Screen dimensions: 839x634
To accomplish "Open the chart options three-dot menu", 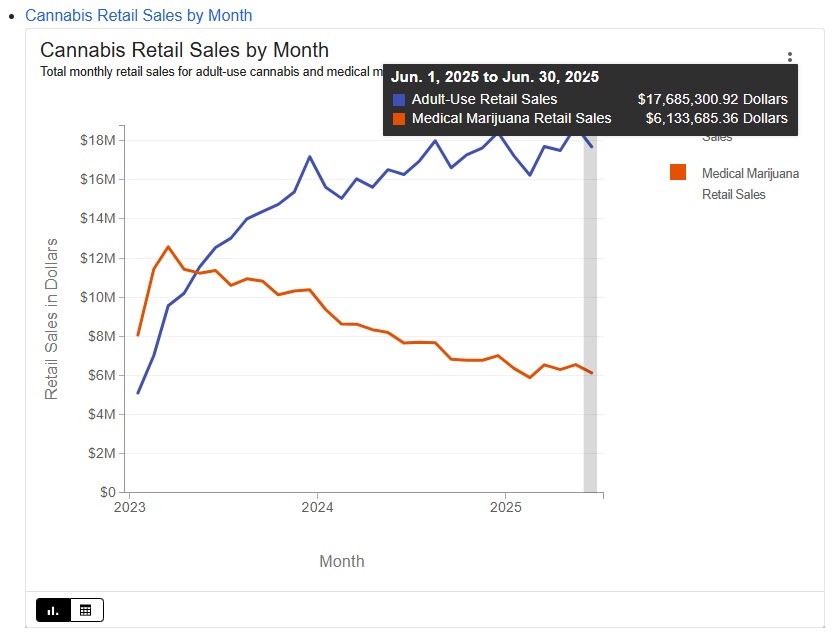I will pos(790,58).
